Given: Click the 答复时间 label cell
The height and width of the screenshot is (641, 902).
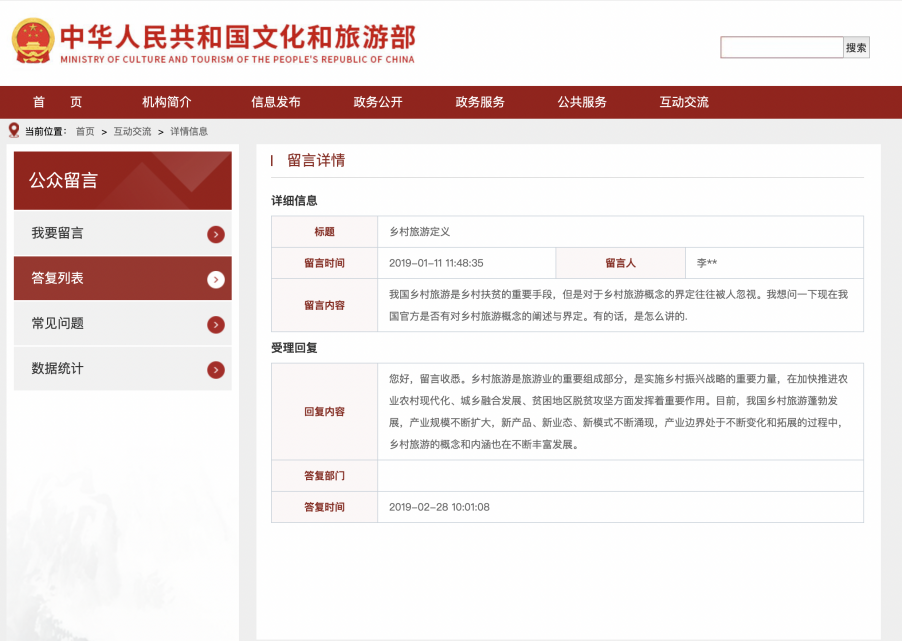Looking at the screenshot, I should [x=324, y=507].
